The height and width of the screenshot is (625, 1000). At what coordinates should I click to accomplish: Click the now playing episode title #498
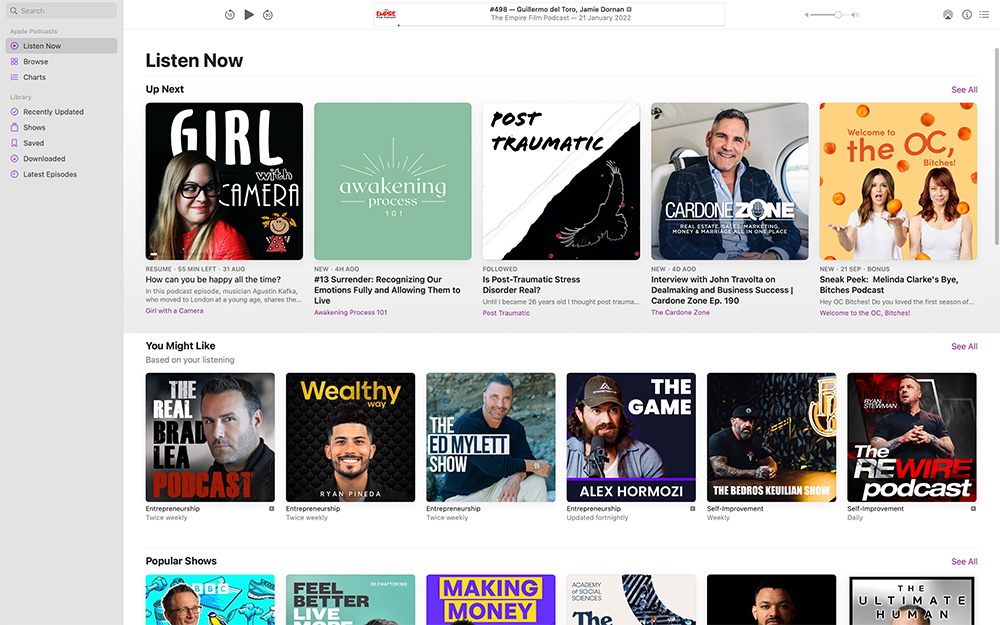click(x=557, y=9)
